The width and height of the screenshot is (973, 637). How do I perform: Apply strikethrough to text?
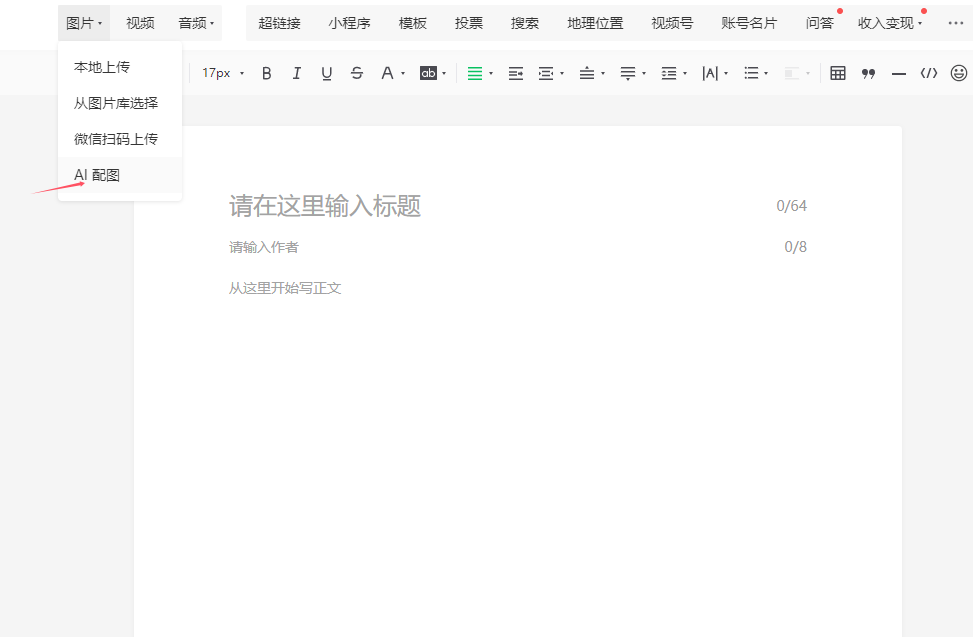(x=357, y=73)
